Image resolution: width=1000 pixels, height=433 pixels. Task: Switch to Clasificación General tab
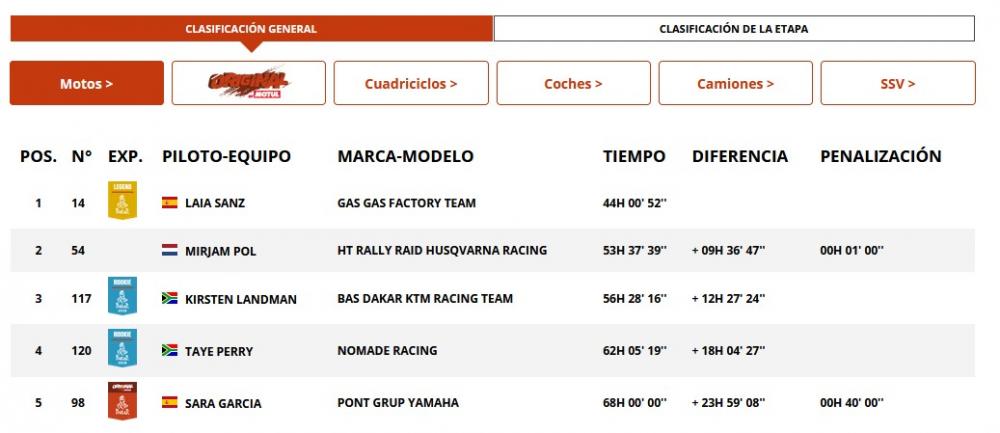click(251, 29)
